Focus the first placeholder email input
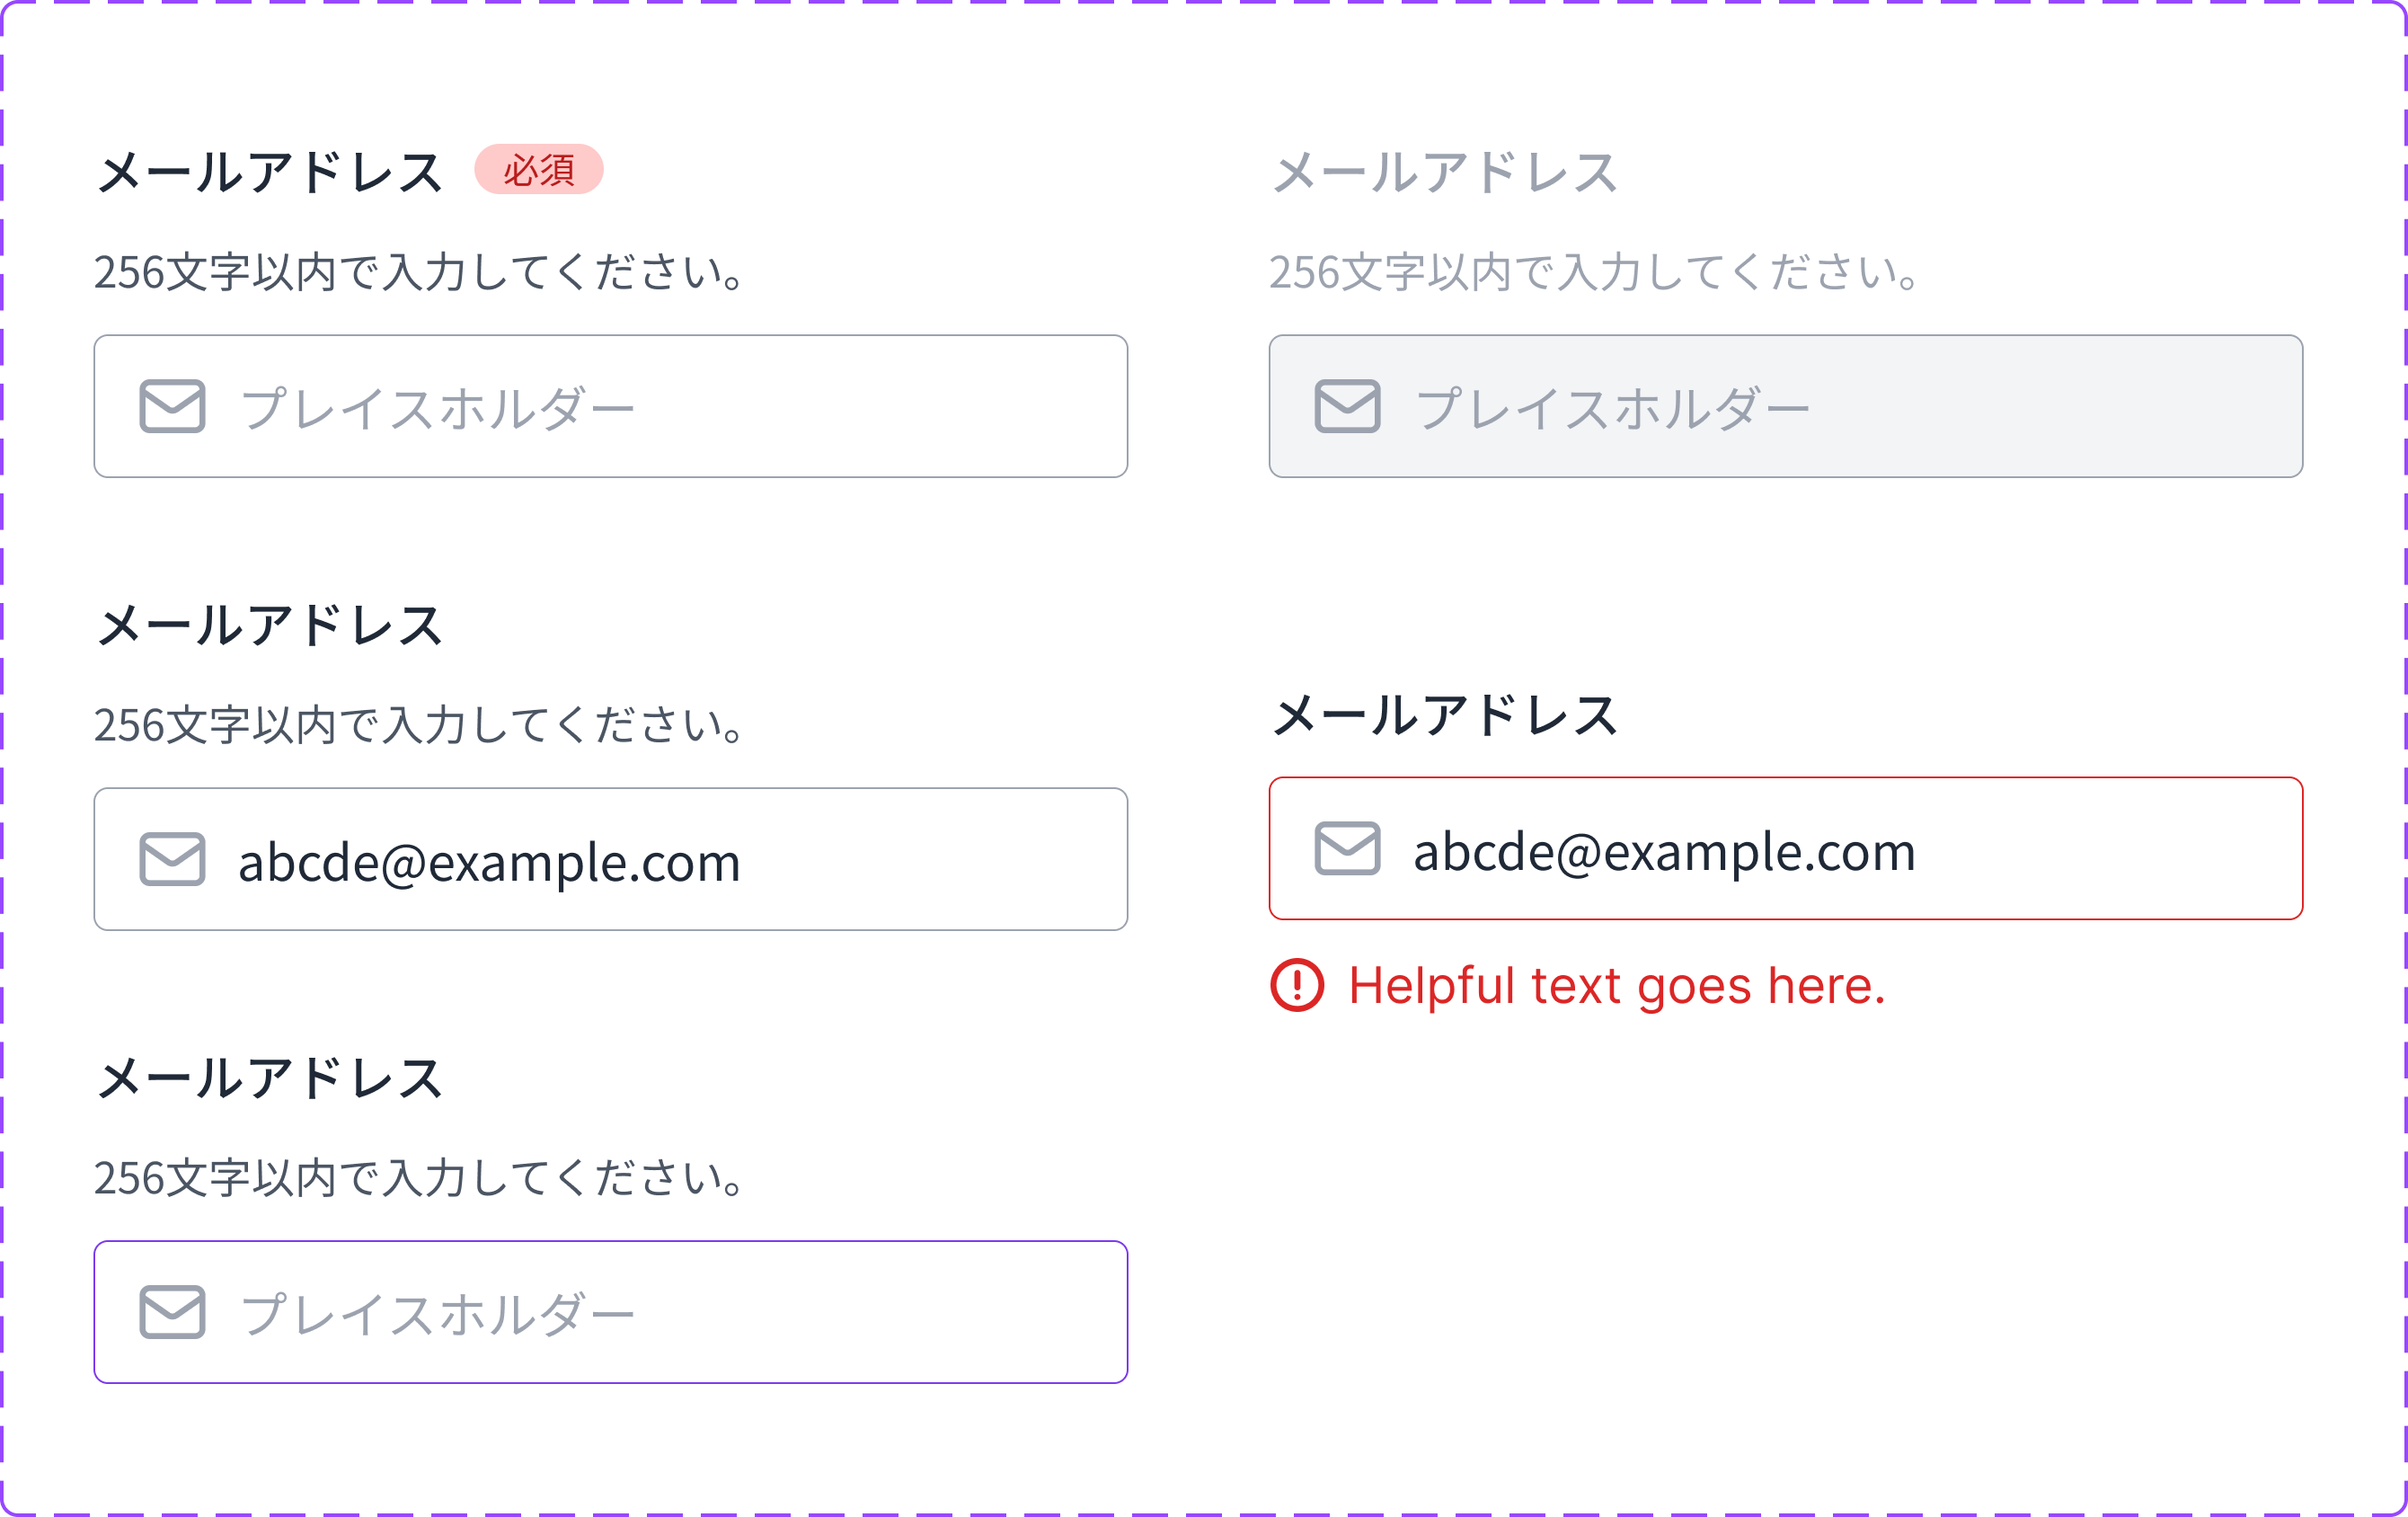 pos(680,406)
